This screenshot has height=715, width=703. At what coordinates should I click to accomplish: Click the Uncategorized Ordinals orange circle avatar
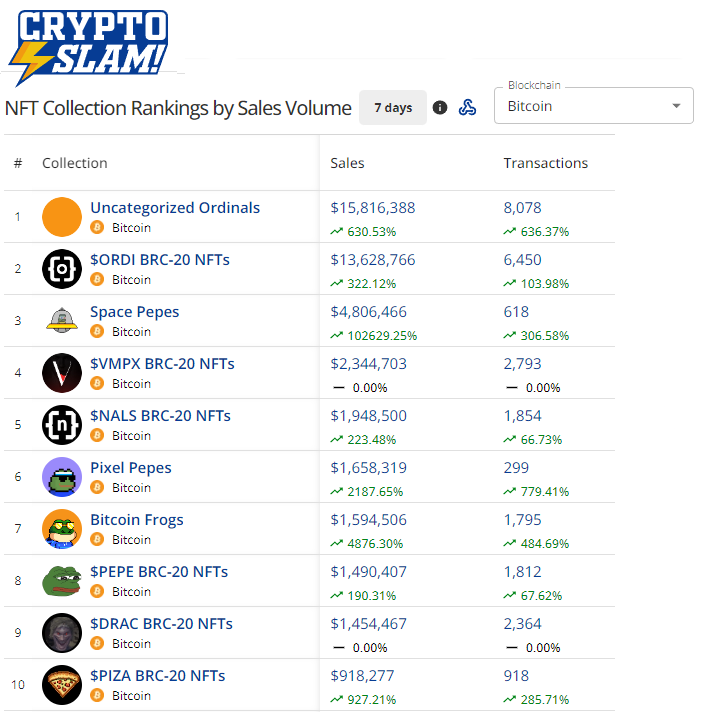(x=62, y=217)
